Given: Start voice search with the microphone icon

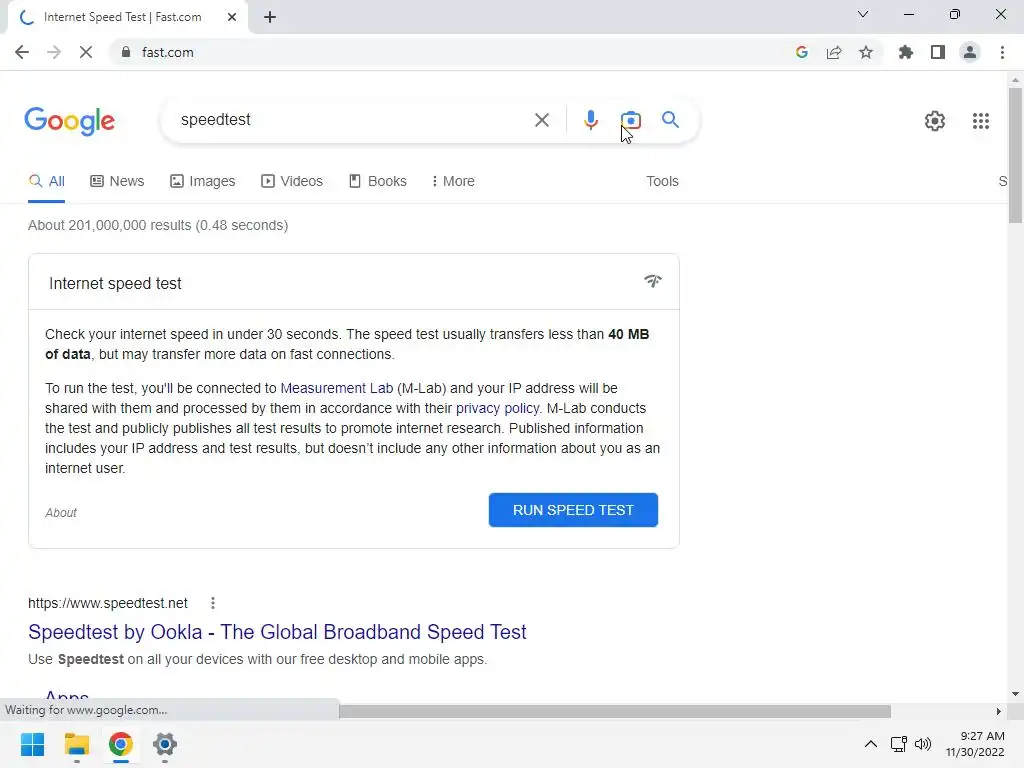Looking at the screenshot, I should [x=590, y=120].
